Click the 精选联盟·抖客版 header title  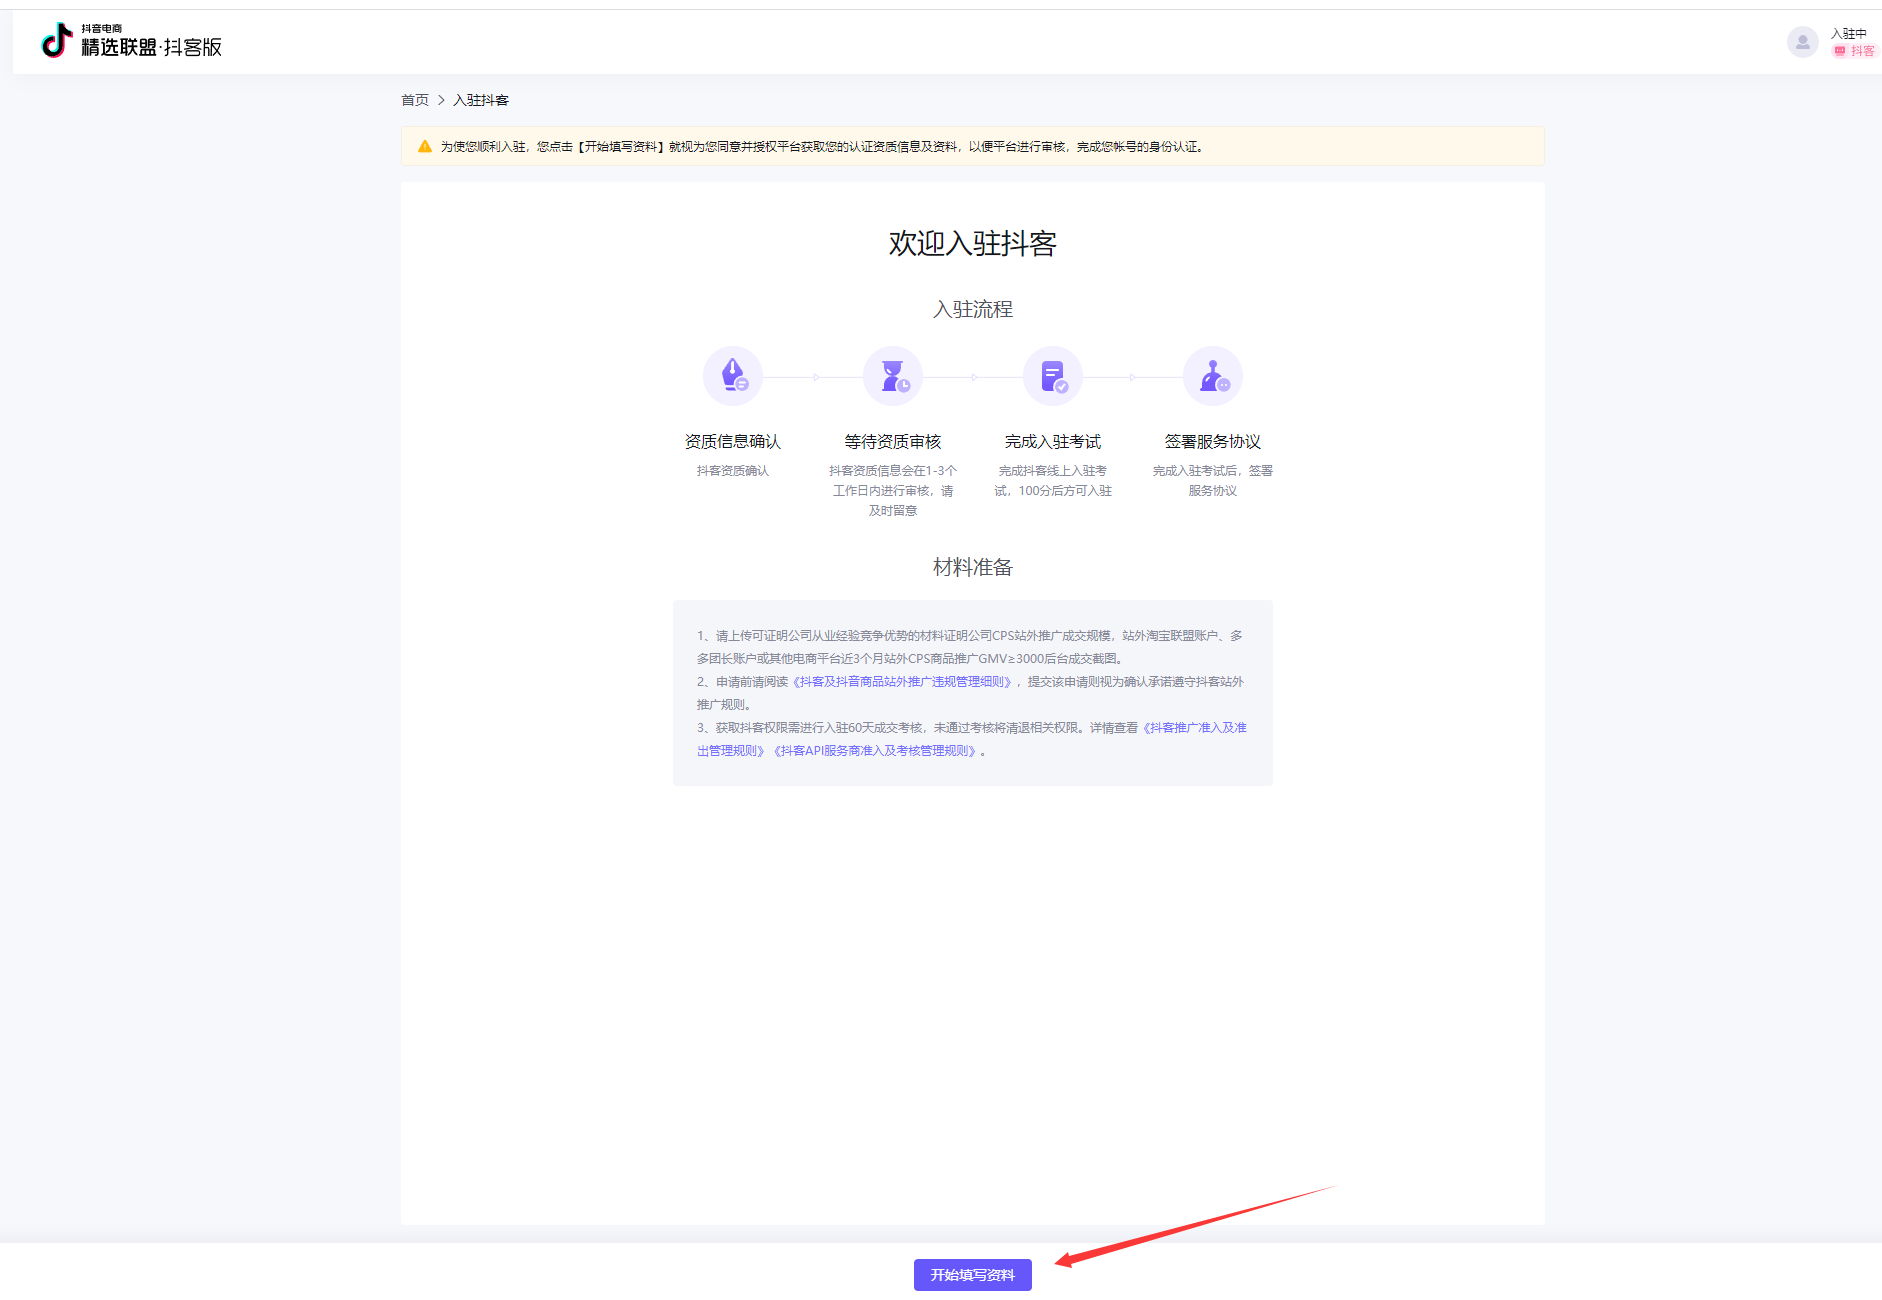tap(151, 47)
